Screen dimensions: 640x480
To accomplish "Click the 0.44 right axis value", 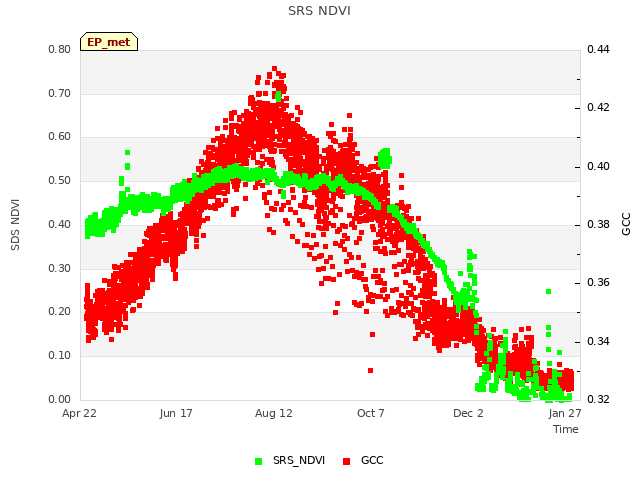I will point(598,49).
